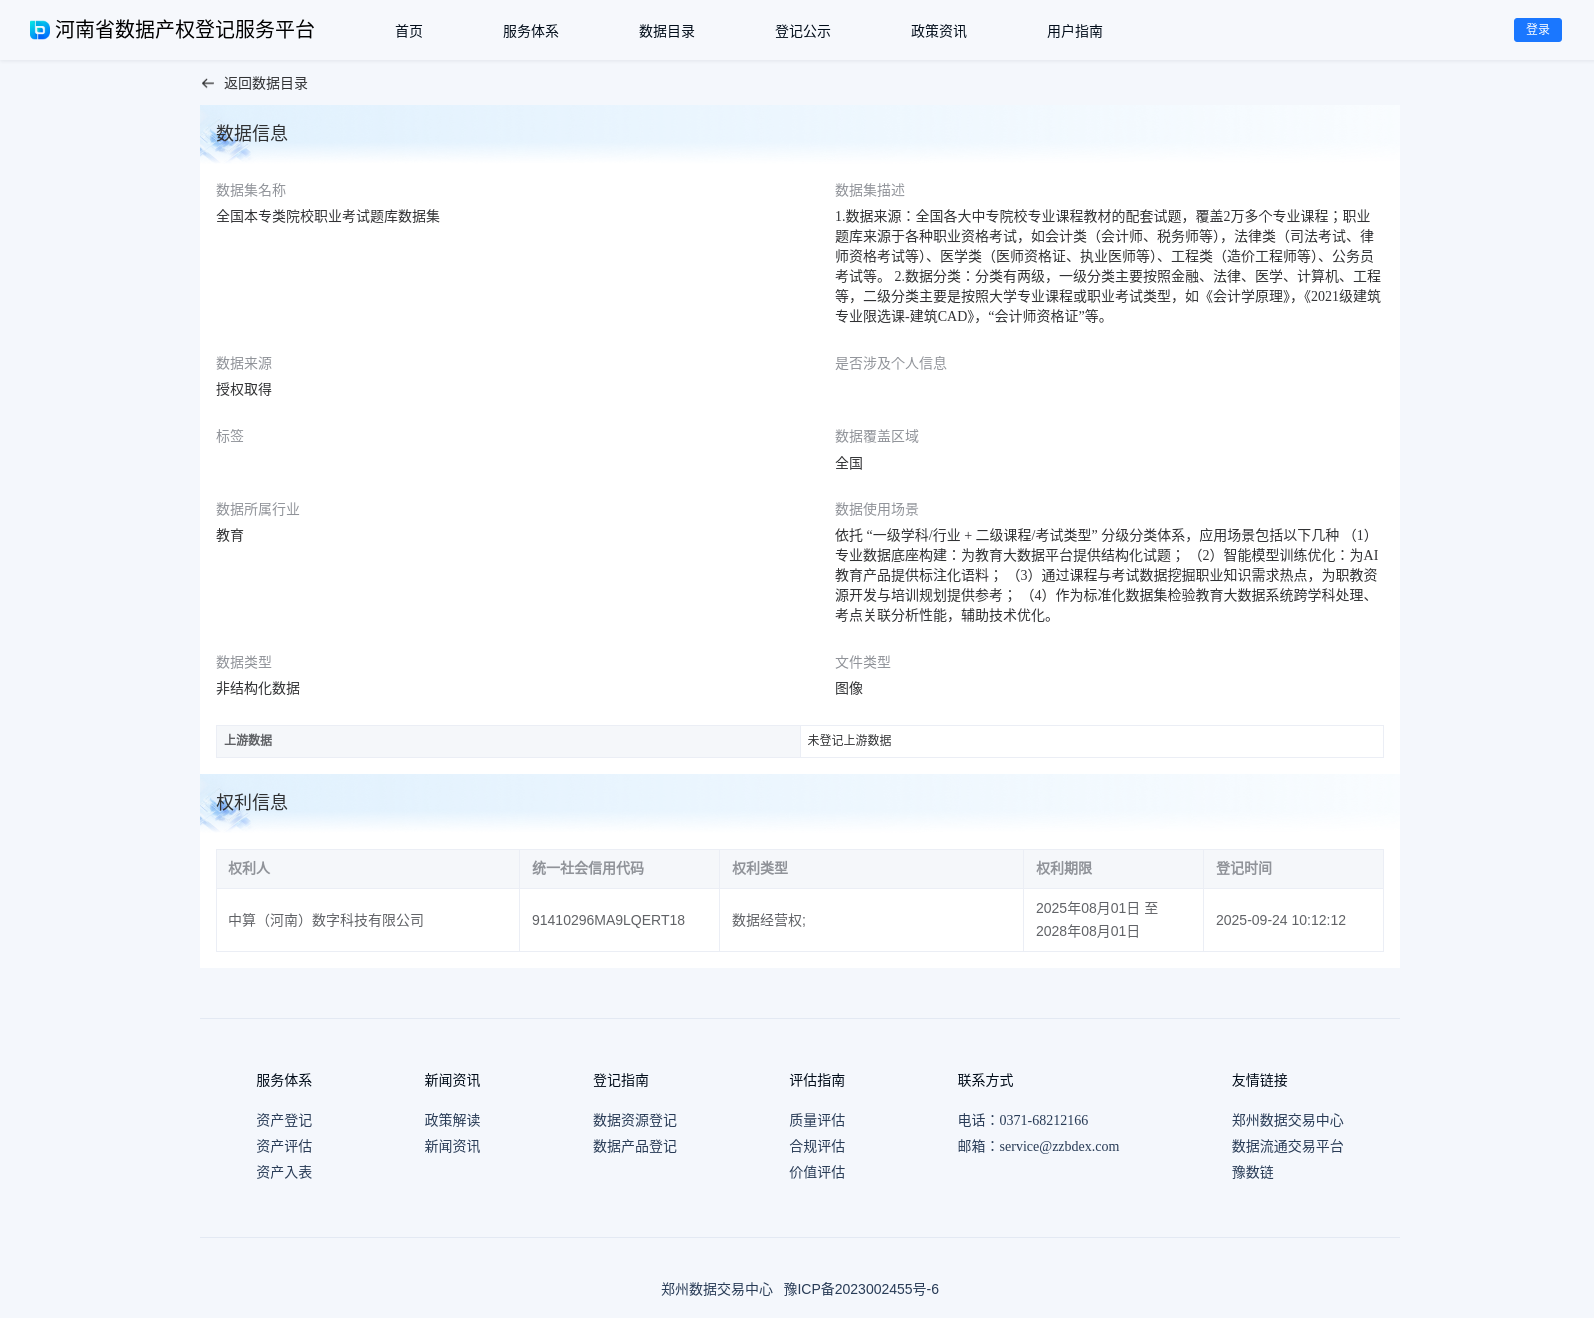Click the back arrow icon
This screenshot has width=1594, height=1318.
coord(208,84)
